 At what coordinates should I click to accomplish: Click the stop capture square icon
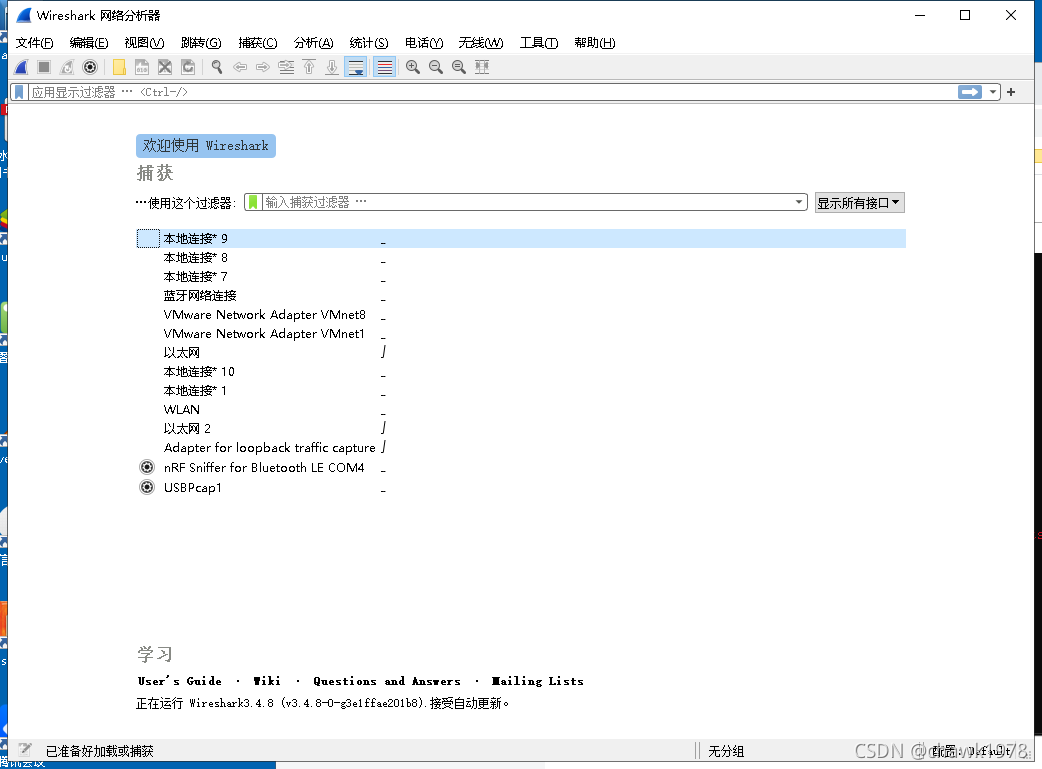(x=44, y=67)
